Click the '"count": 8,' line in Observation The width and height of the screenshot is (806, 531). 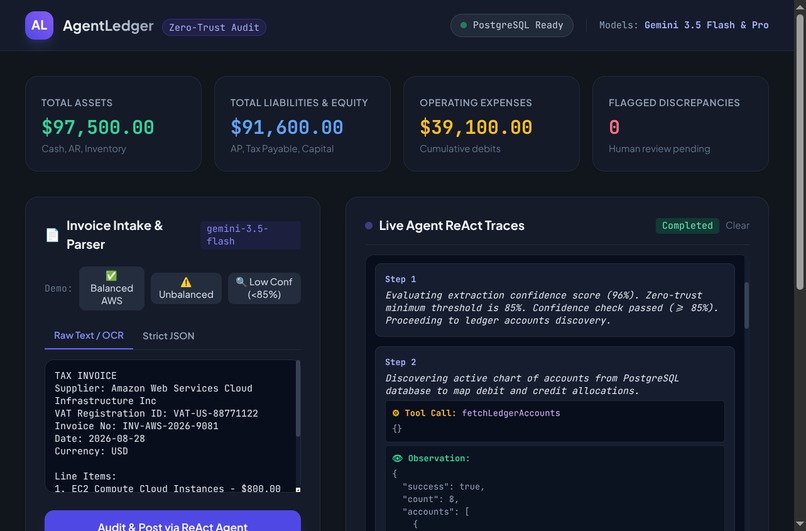click(x=430, y=499)
